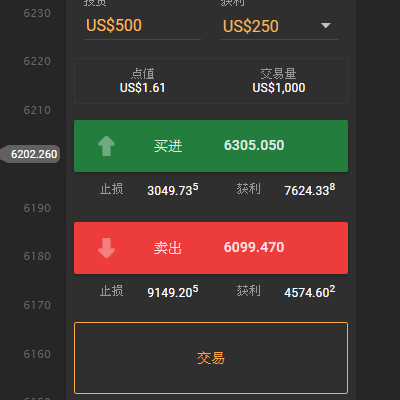Click buy stop-loss value 3049.73

pos(173,190)
